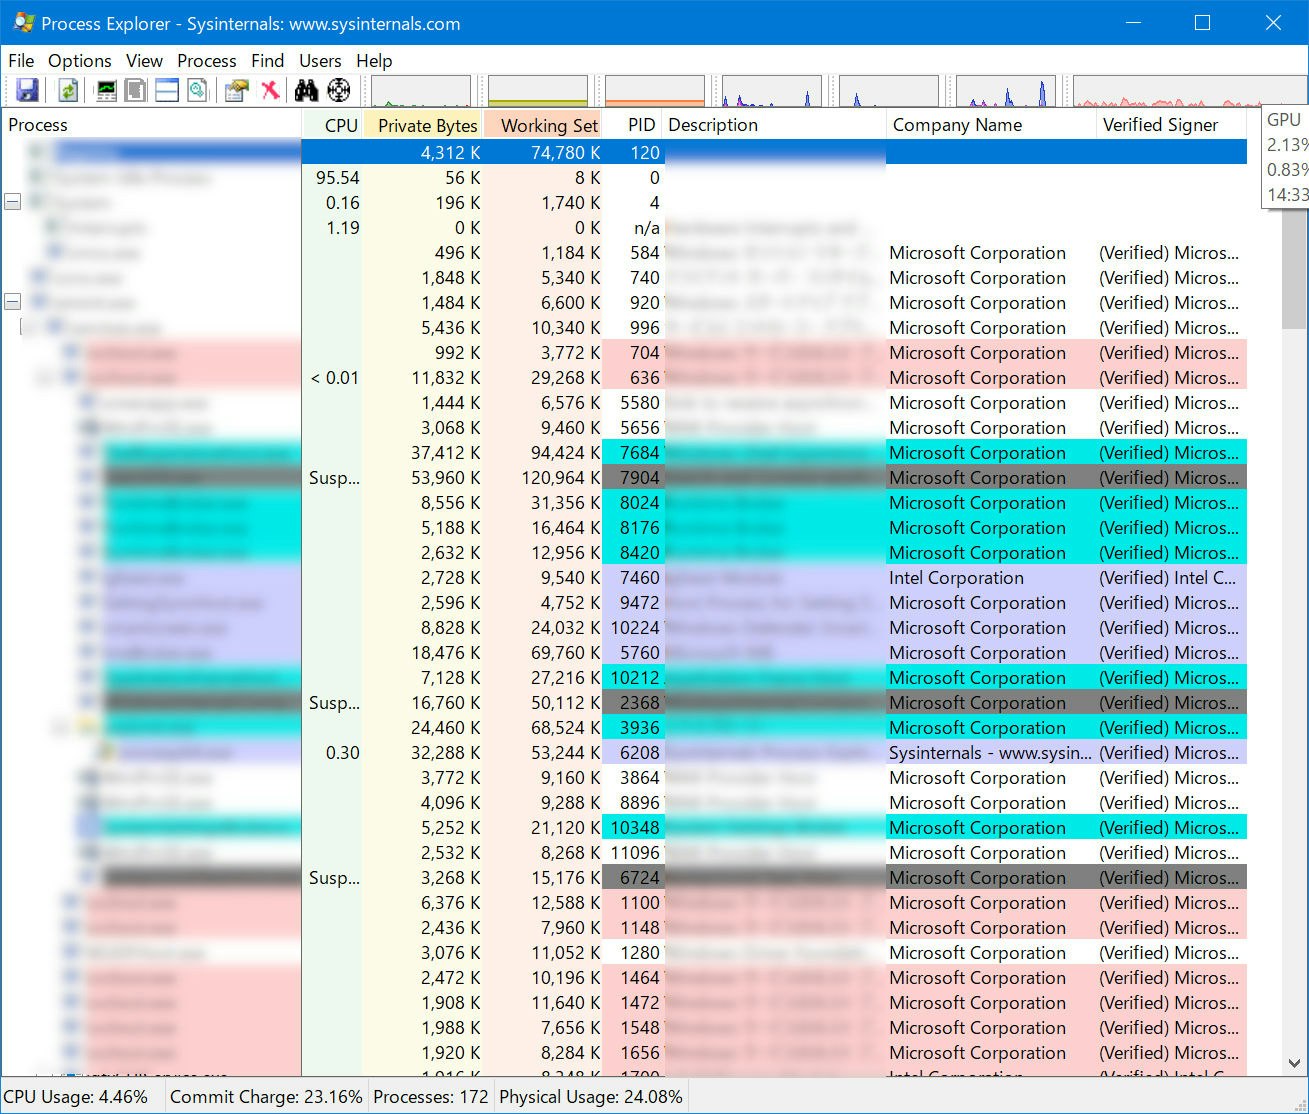Click the Processes: 172 status entry
This screenshot has height=1114, width=1309.
tap(431, 1096)
